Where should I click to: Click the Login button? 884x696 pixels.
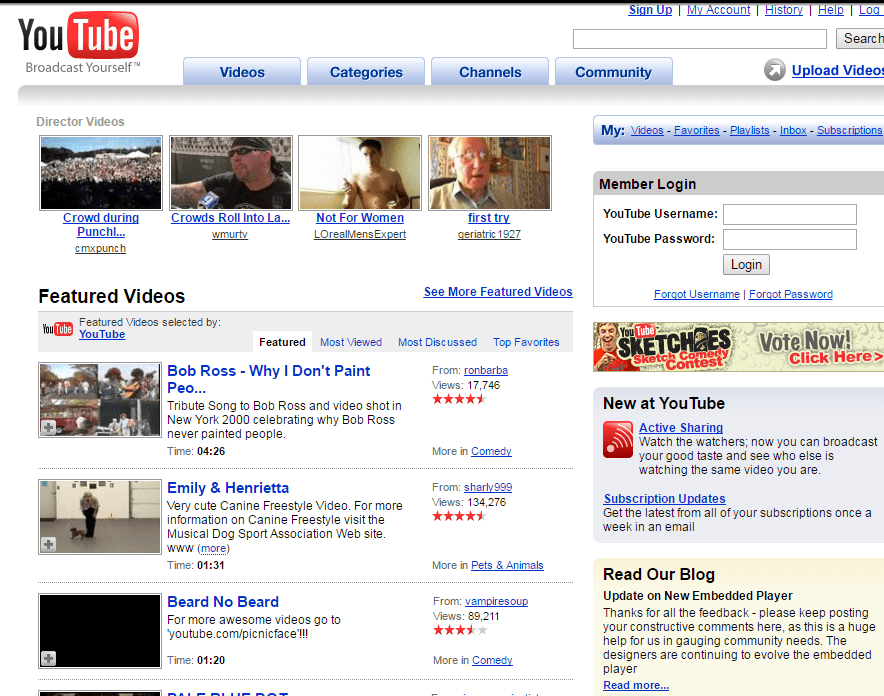(x=746, y=264)
